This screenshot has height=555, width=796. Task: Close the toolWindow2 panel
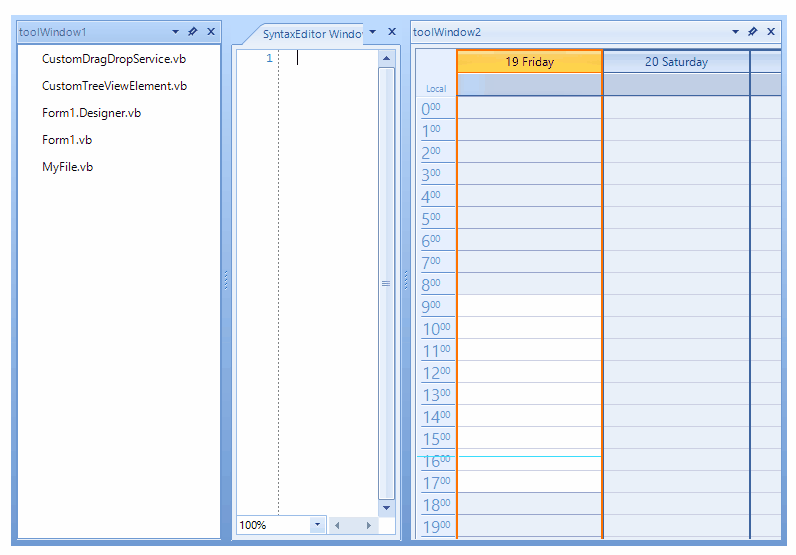point(771,31)
